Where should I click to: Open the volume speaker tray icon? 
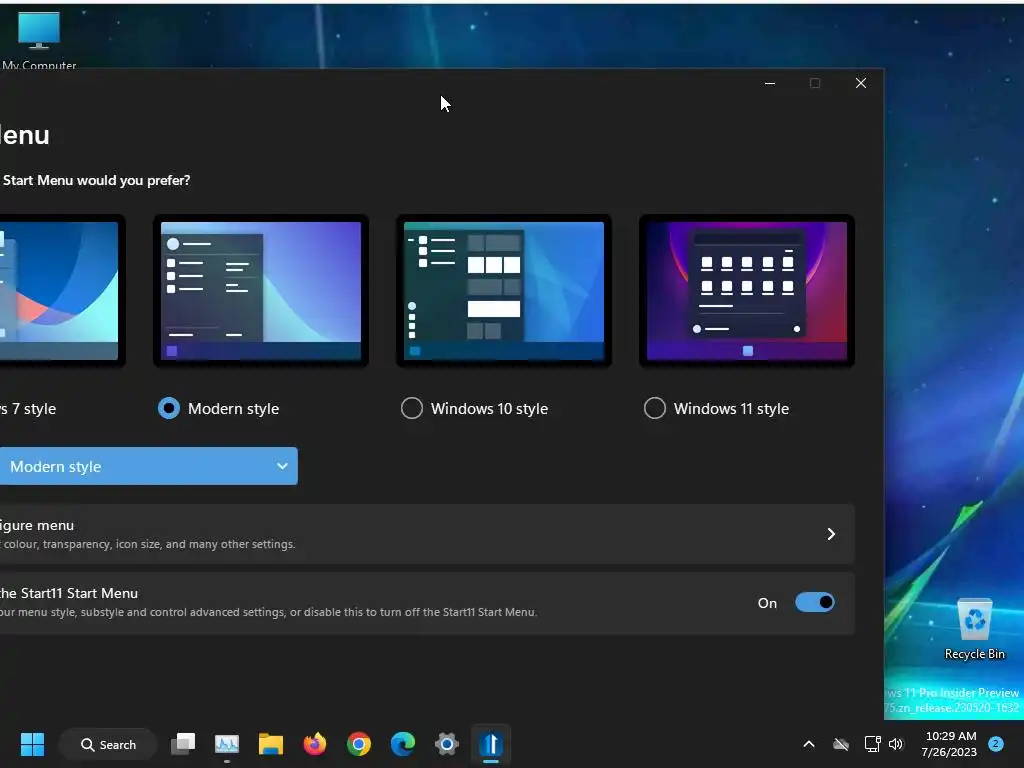click(896, 744)
